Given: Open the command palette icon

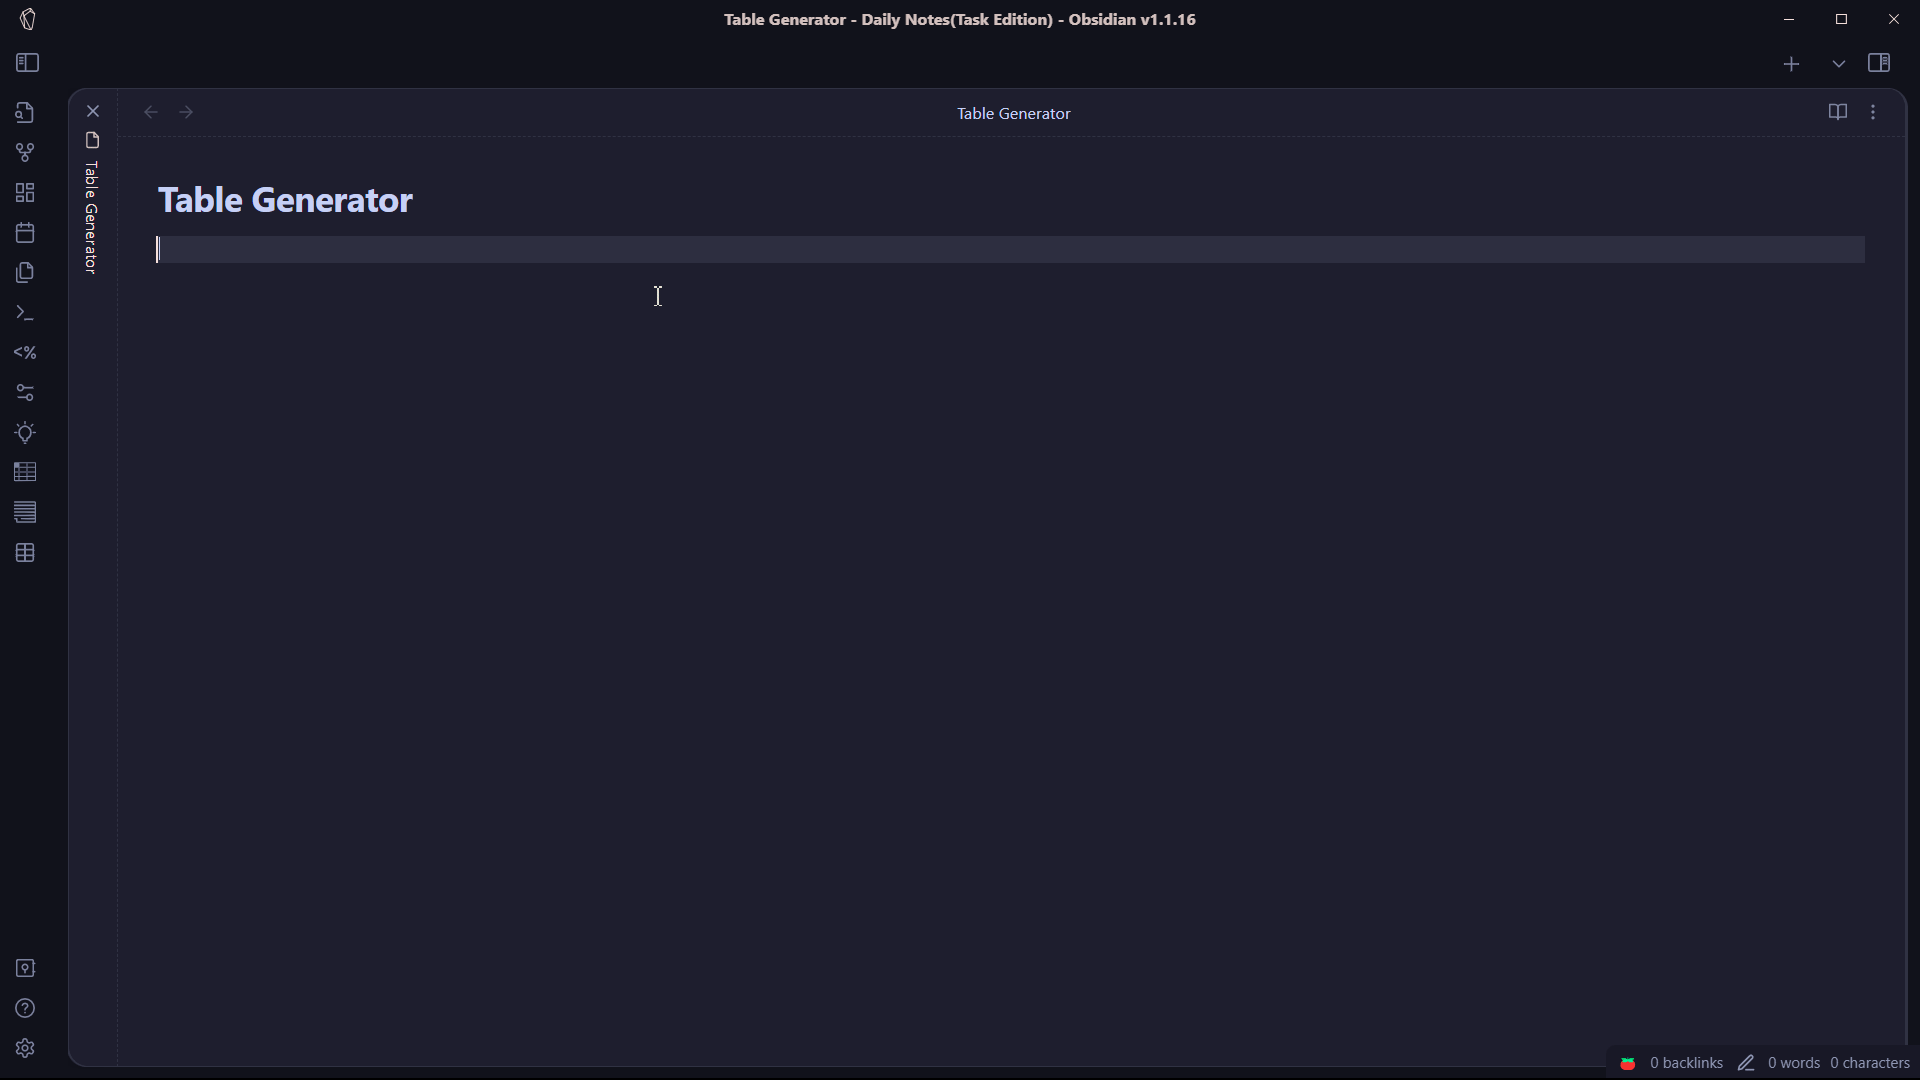Looking at the screenshot, I should click(25, 313).
